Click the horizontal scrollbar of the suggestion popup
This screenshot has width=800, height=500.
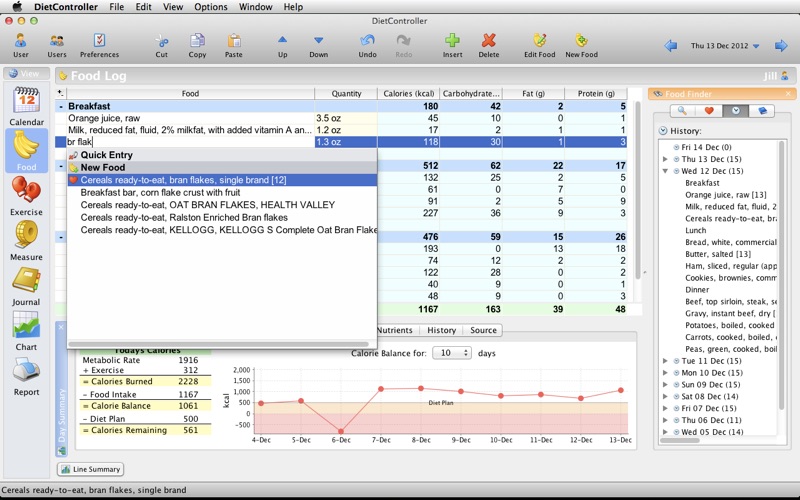[x=218, y=344]
